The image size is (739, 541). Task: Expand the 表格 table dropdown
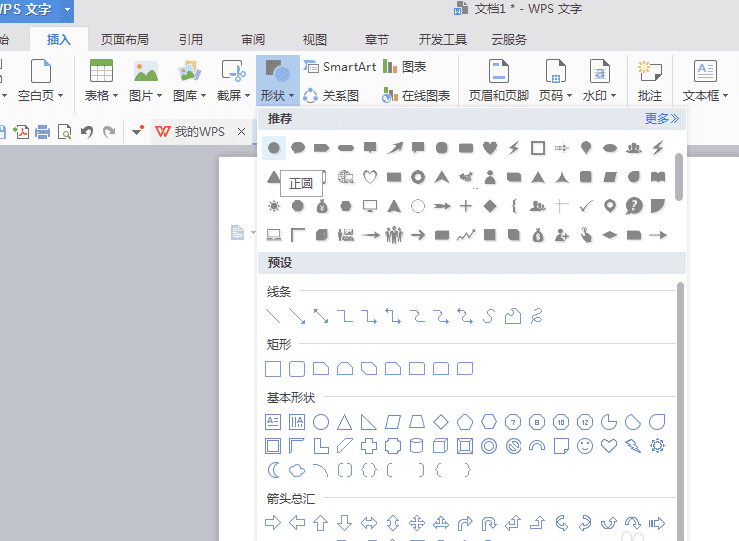pos(101,96)
